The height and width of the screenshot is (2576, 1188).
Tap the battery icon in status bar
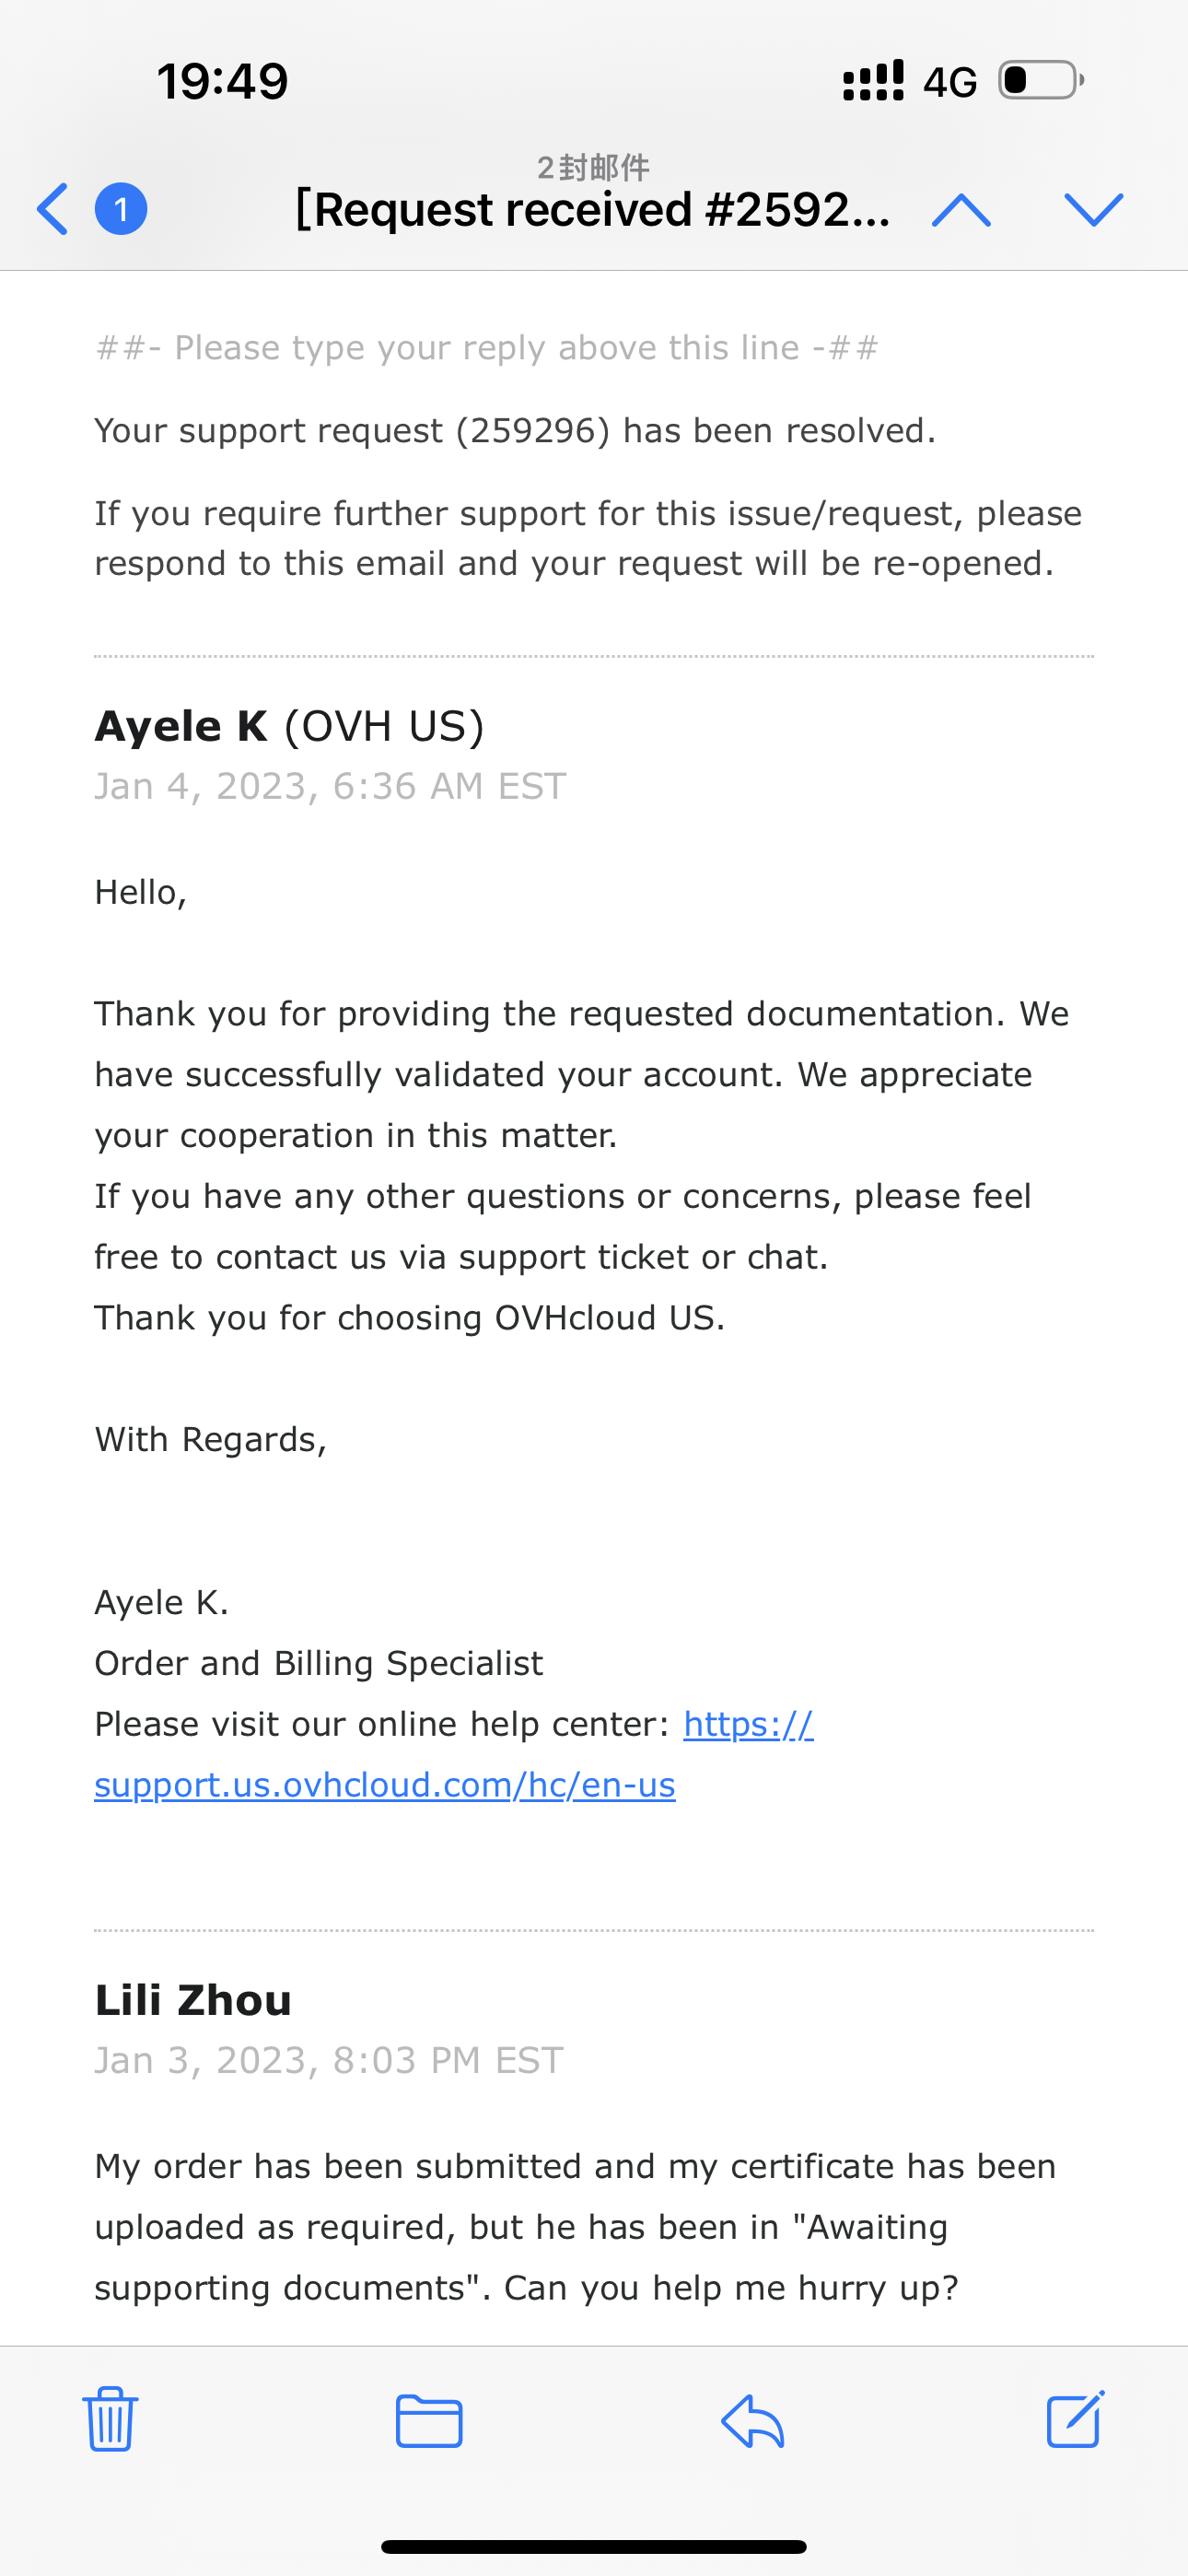(1041, 80)
